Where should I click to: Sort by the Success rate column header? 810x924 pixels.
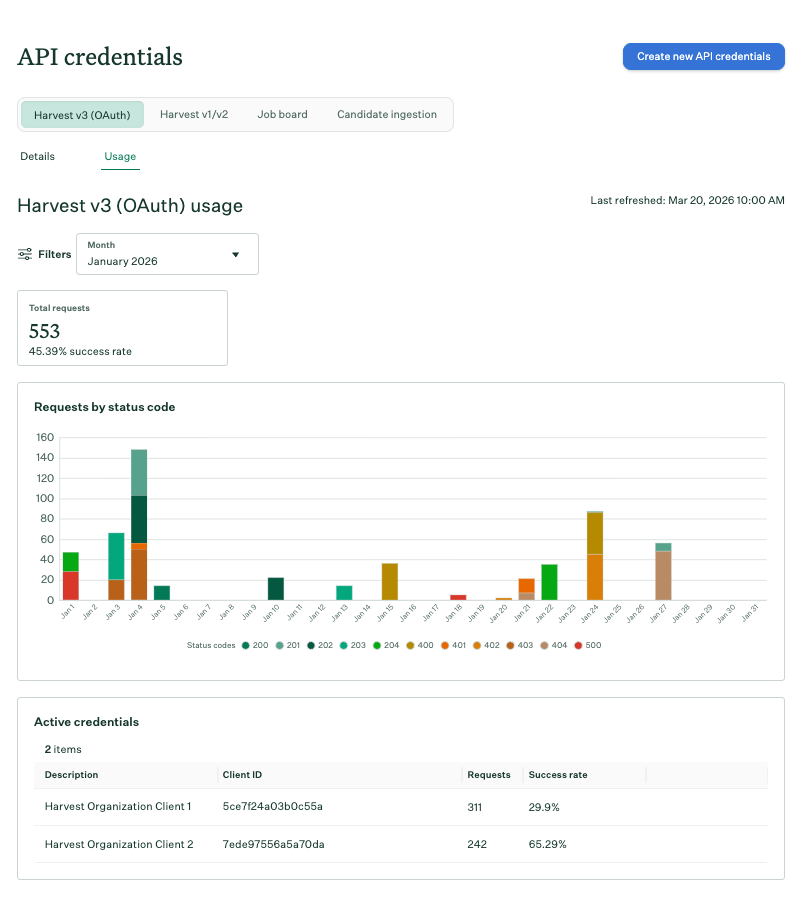tap(558, 775)
